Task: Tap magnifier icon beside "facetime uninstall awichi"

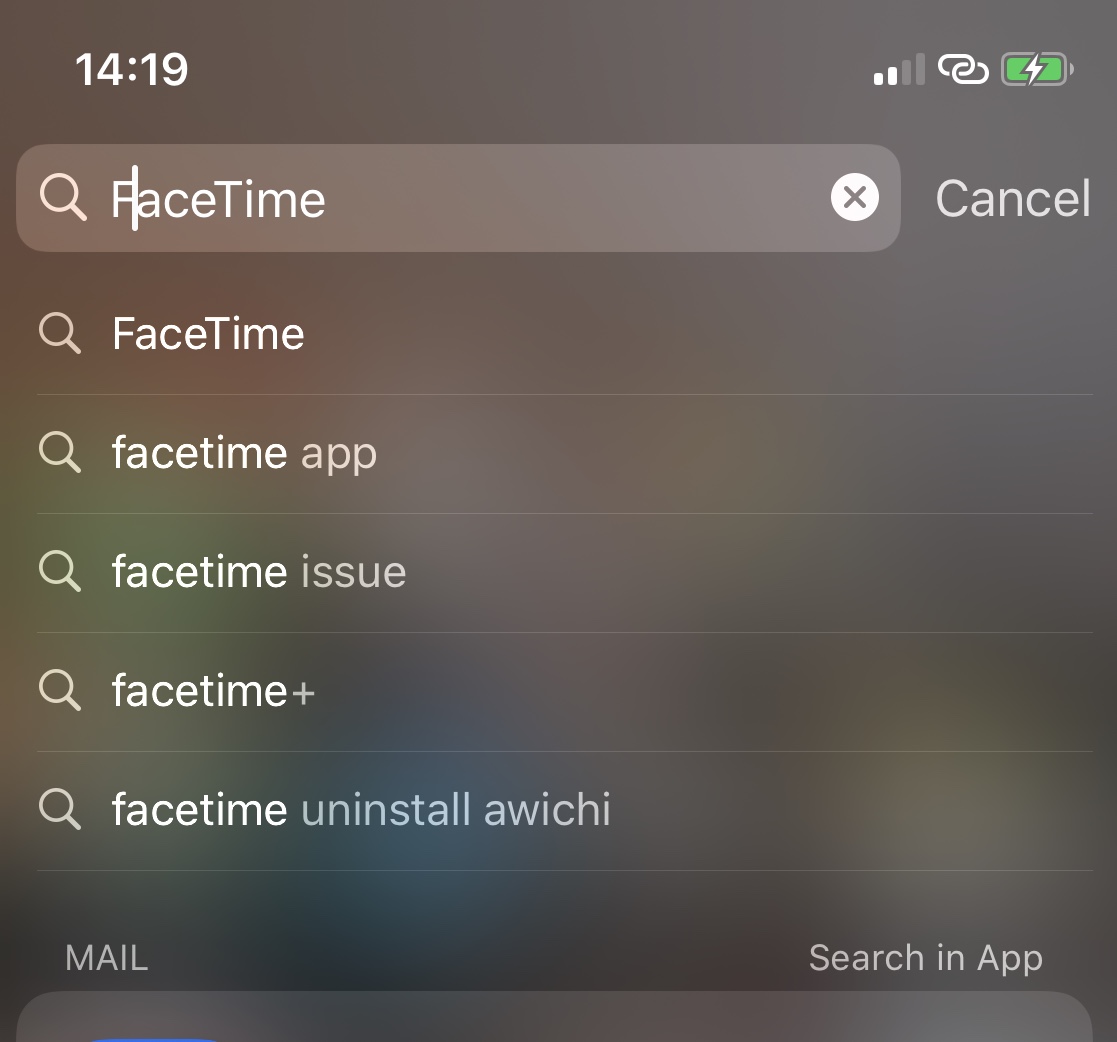Action: [60, 808]
